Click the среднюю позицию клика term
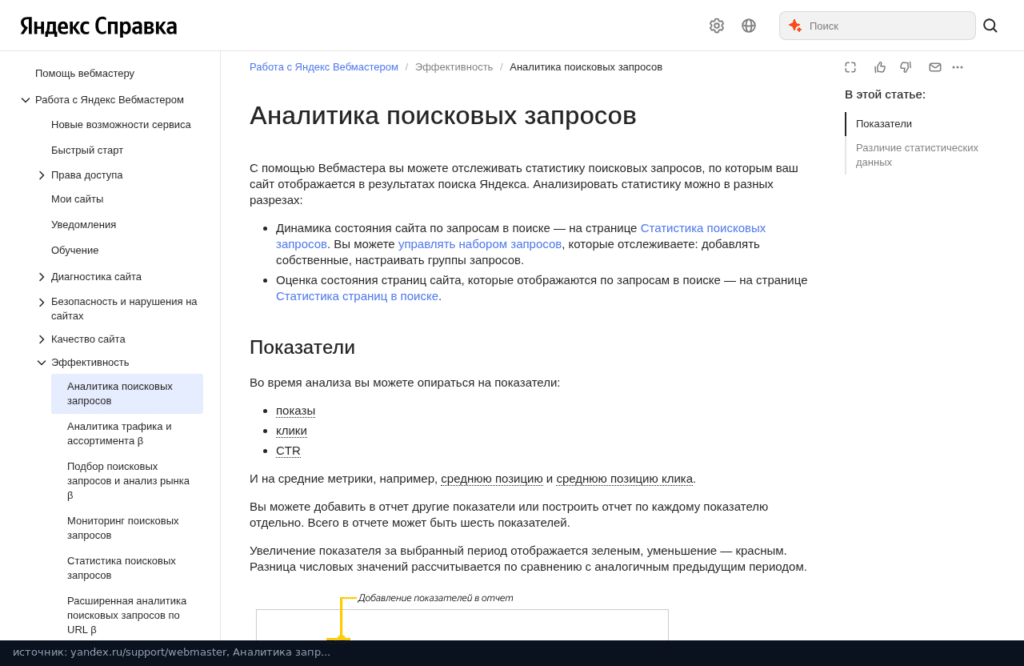 click(x=624, y=479)
